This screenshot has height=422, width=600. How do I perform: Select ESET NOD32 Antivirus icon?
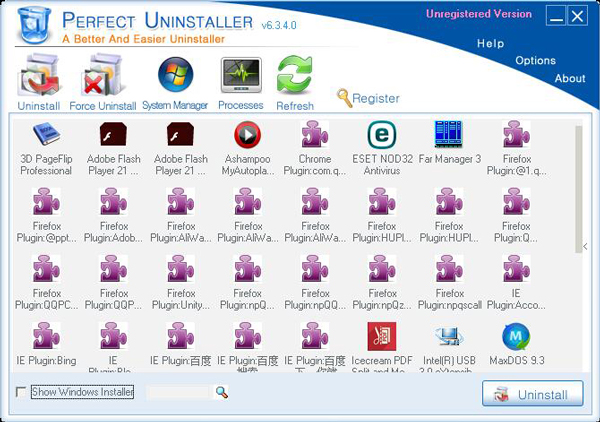(382, 134)
